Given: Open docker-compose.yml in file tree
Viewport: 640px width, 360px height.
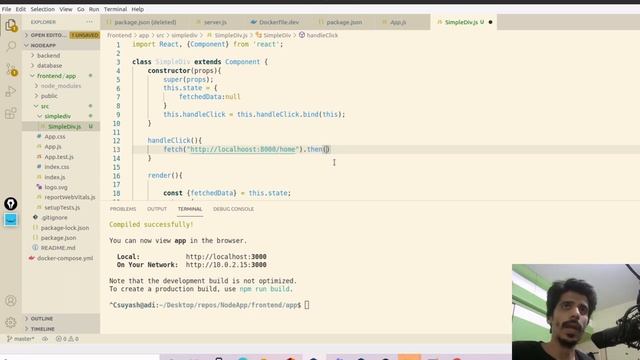Looking at the screenshot, I should 64,258.
